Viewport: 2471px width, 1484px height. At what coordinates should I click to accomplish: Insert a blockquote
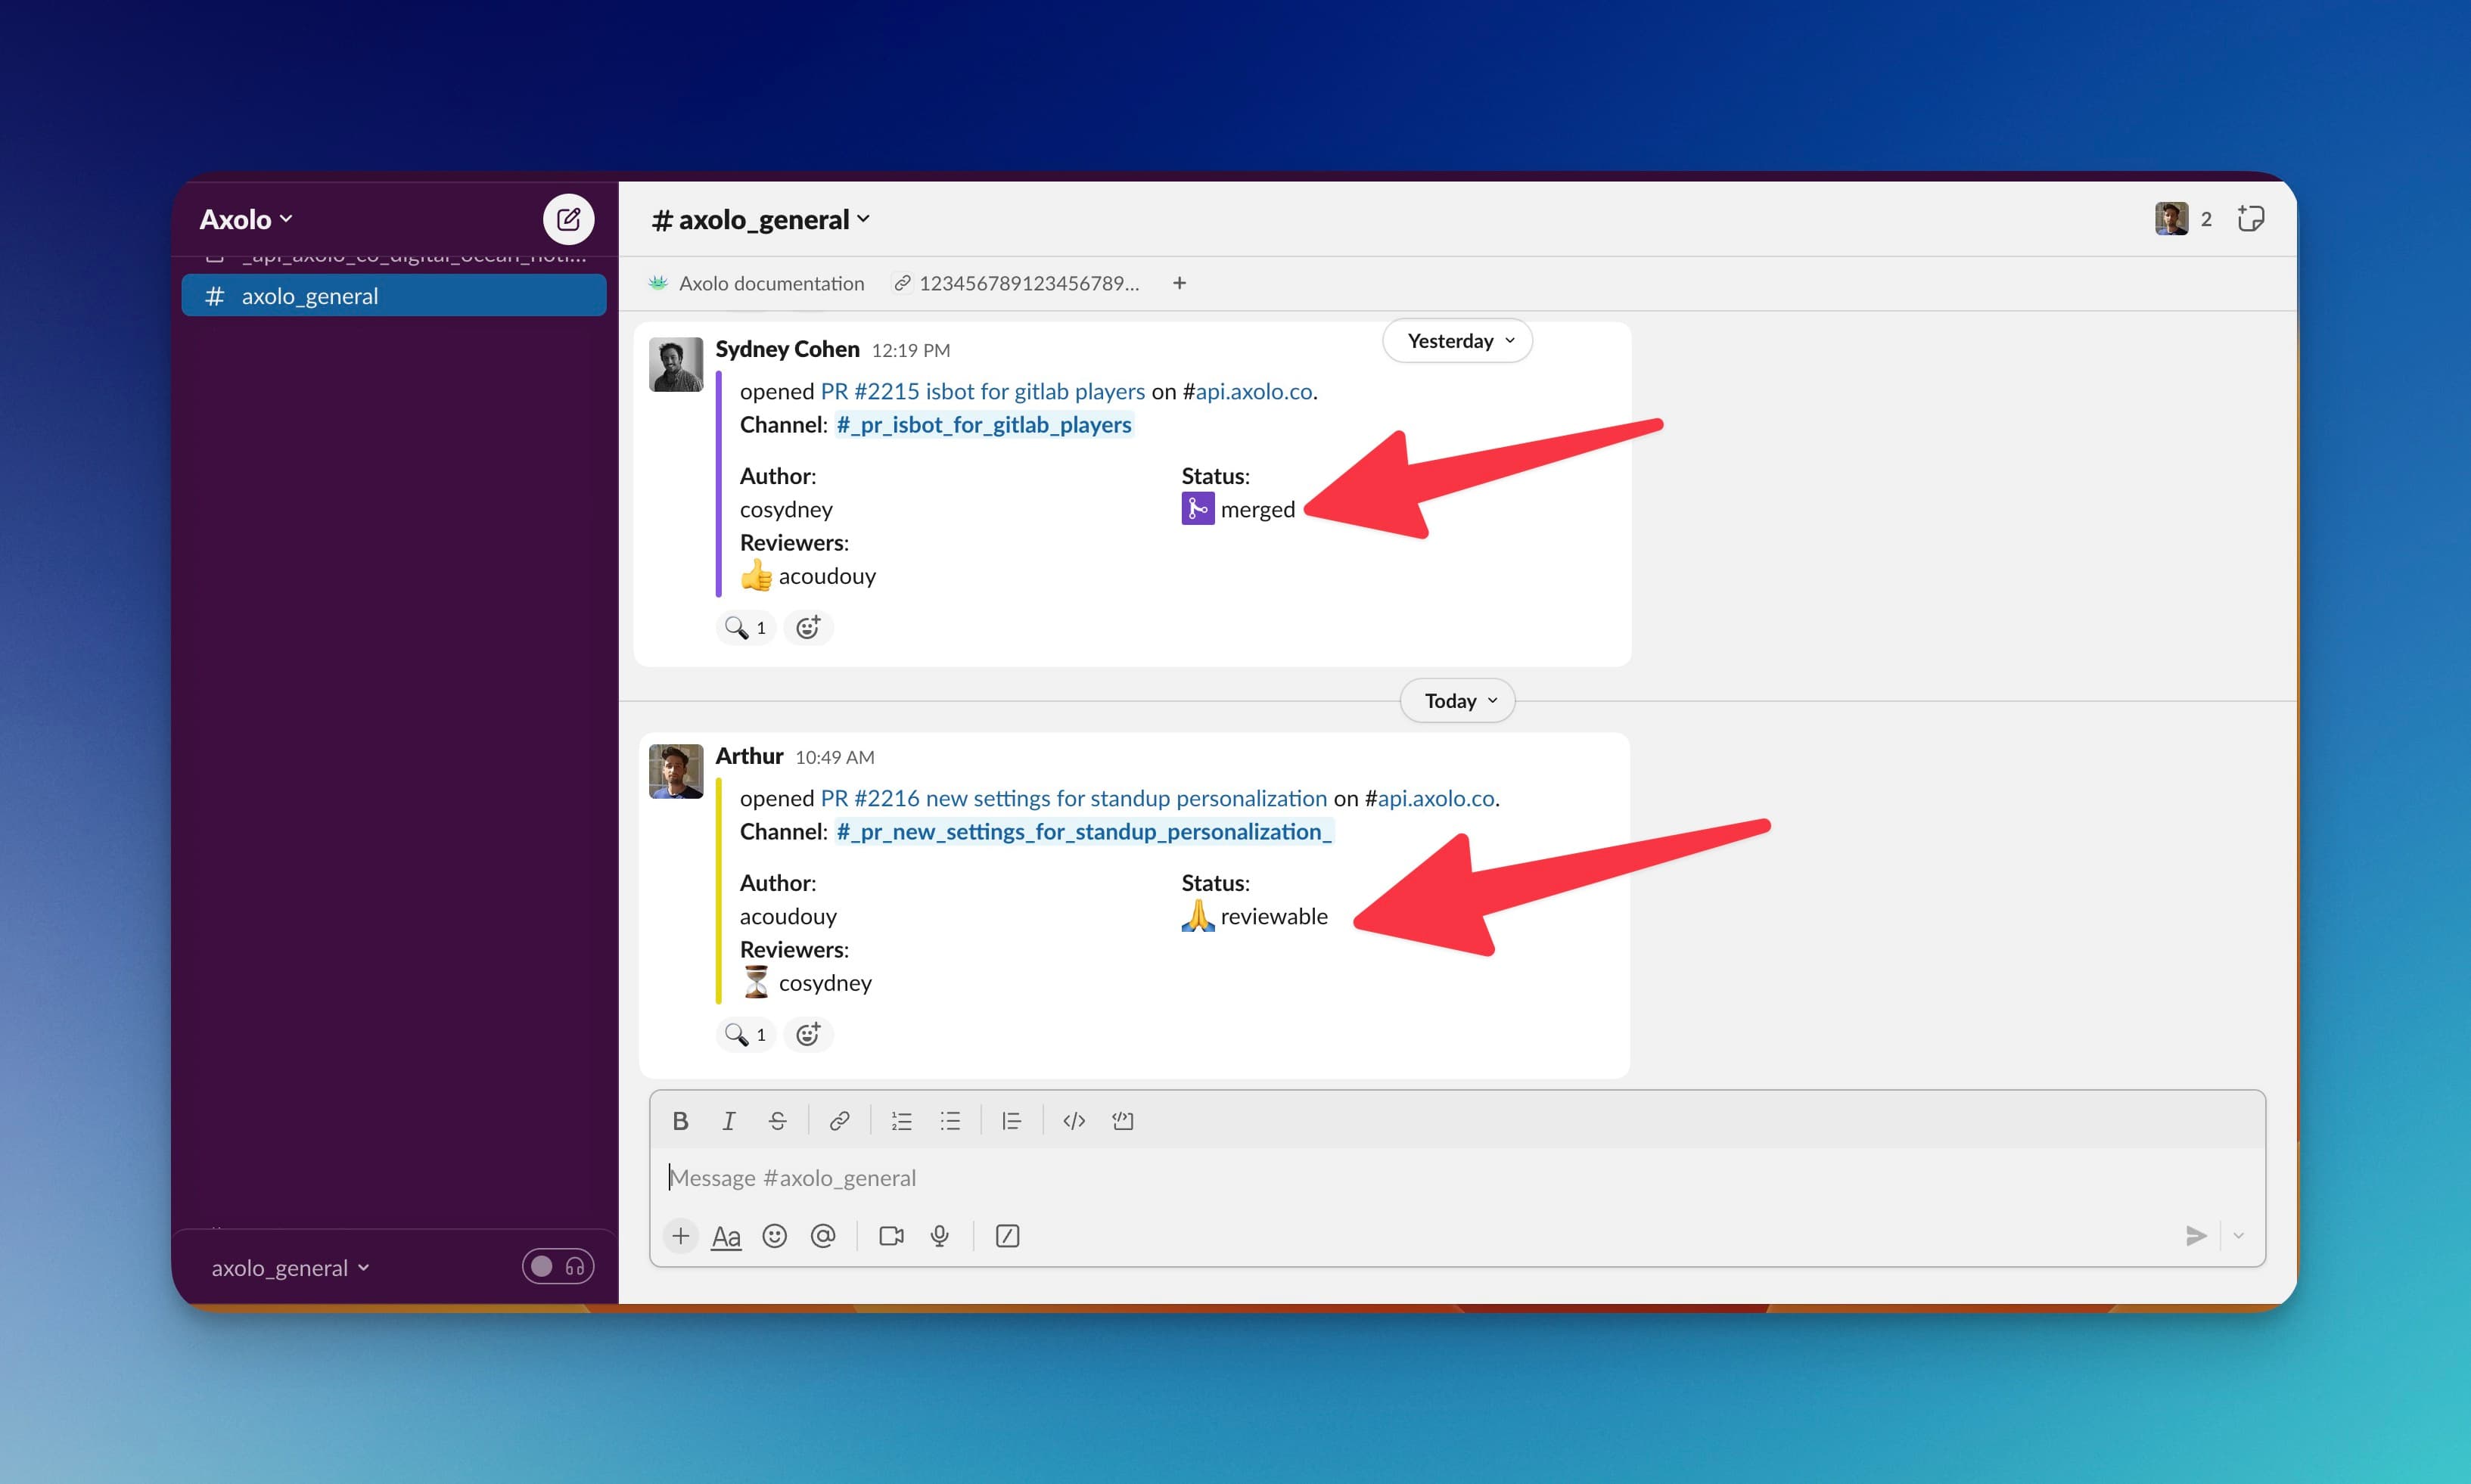(1011, 1121)
